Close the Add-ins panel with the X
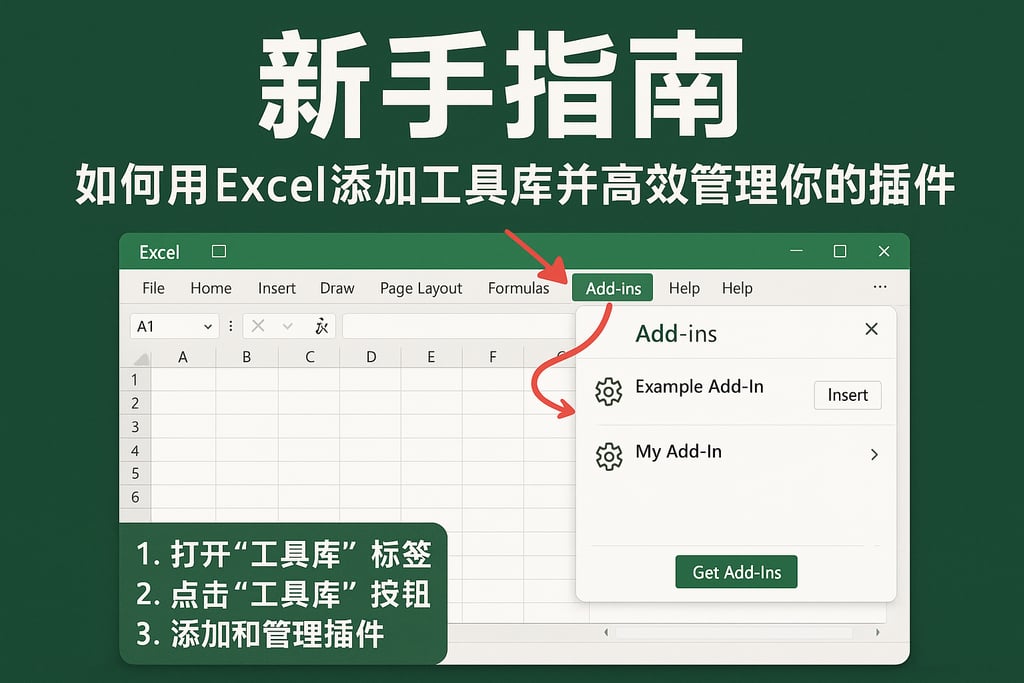 (871, 329)
